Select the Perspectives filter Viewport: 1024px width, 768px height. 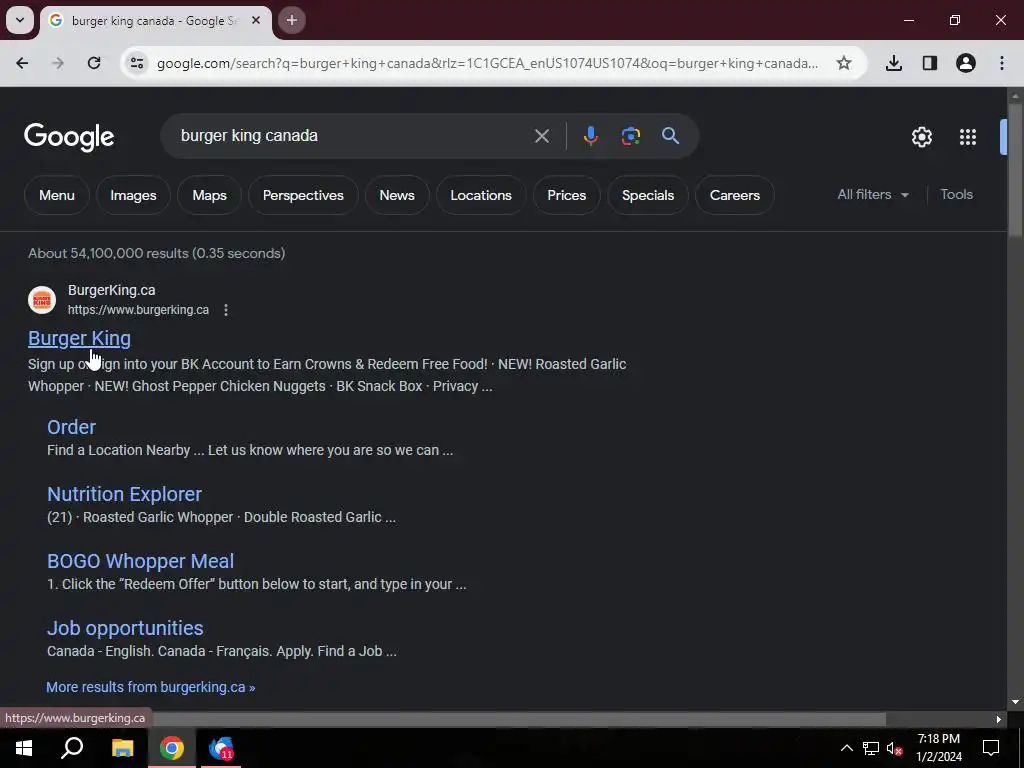303,195
